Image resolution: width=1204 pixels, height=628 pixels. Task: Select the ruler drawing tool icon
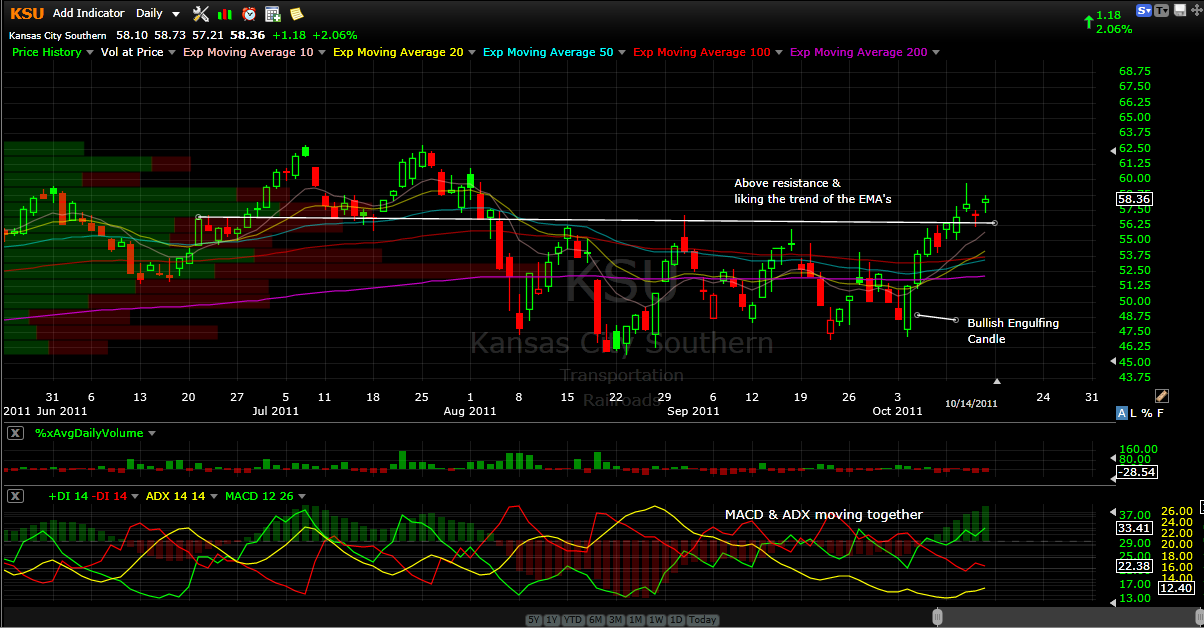coord(1162,396)
